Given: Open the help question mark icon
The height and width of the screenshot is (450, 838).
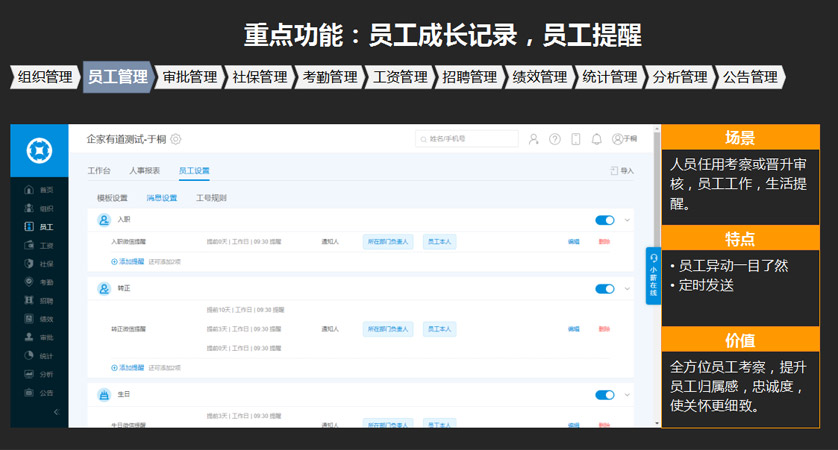Looking at the screenshot, I should 555,139.
